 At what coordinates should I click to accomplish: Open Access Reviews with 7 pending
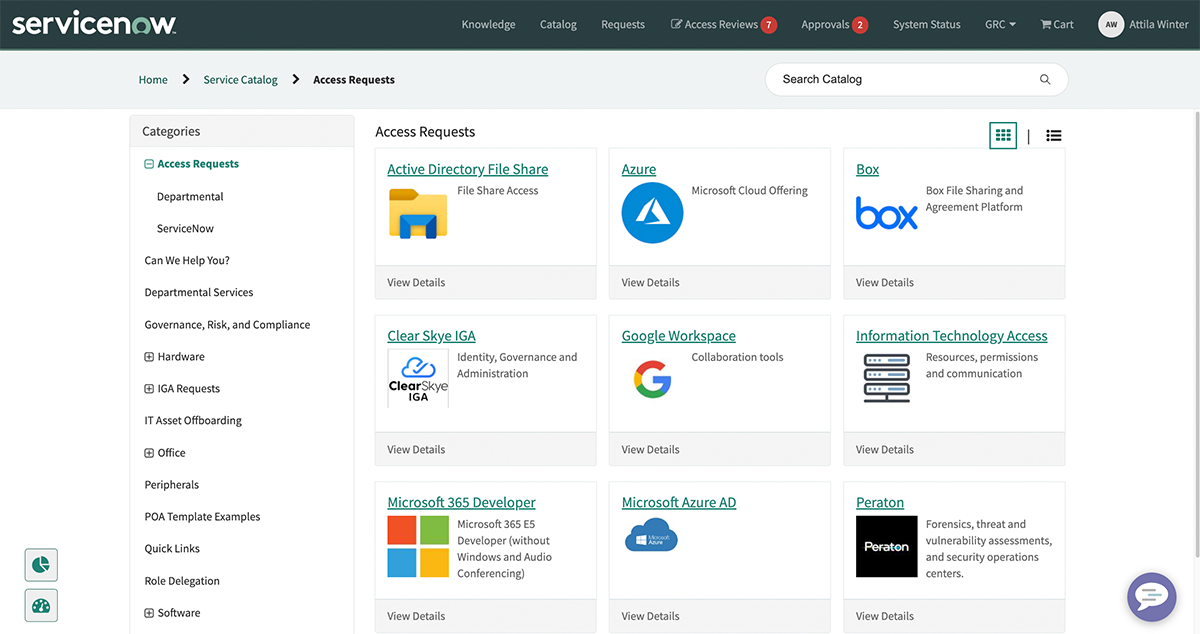(723, 24)
